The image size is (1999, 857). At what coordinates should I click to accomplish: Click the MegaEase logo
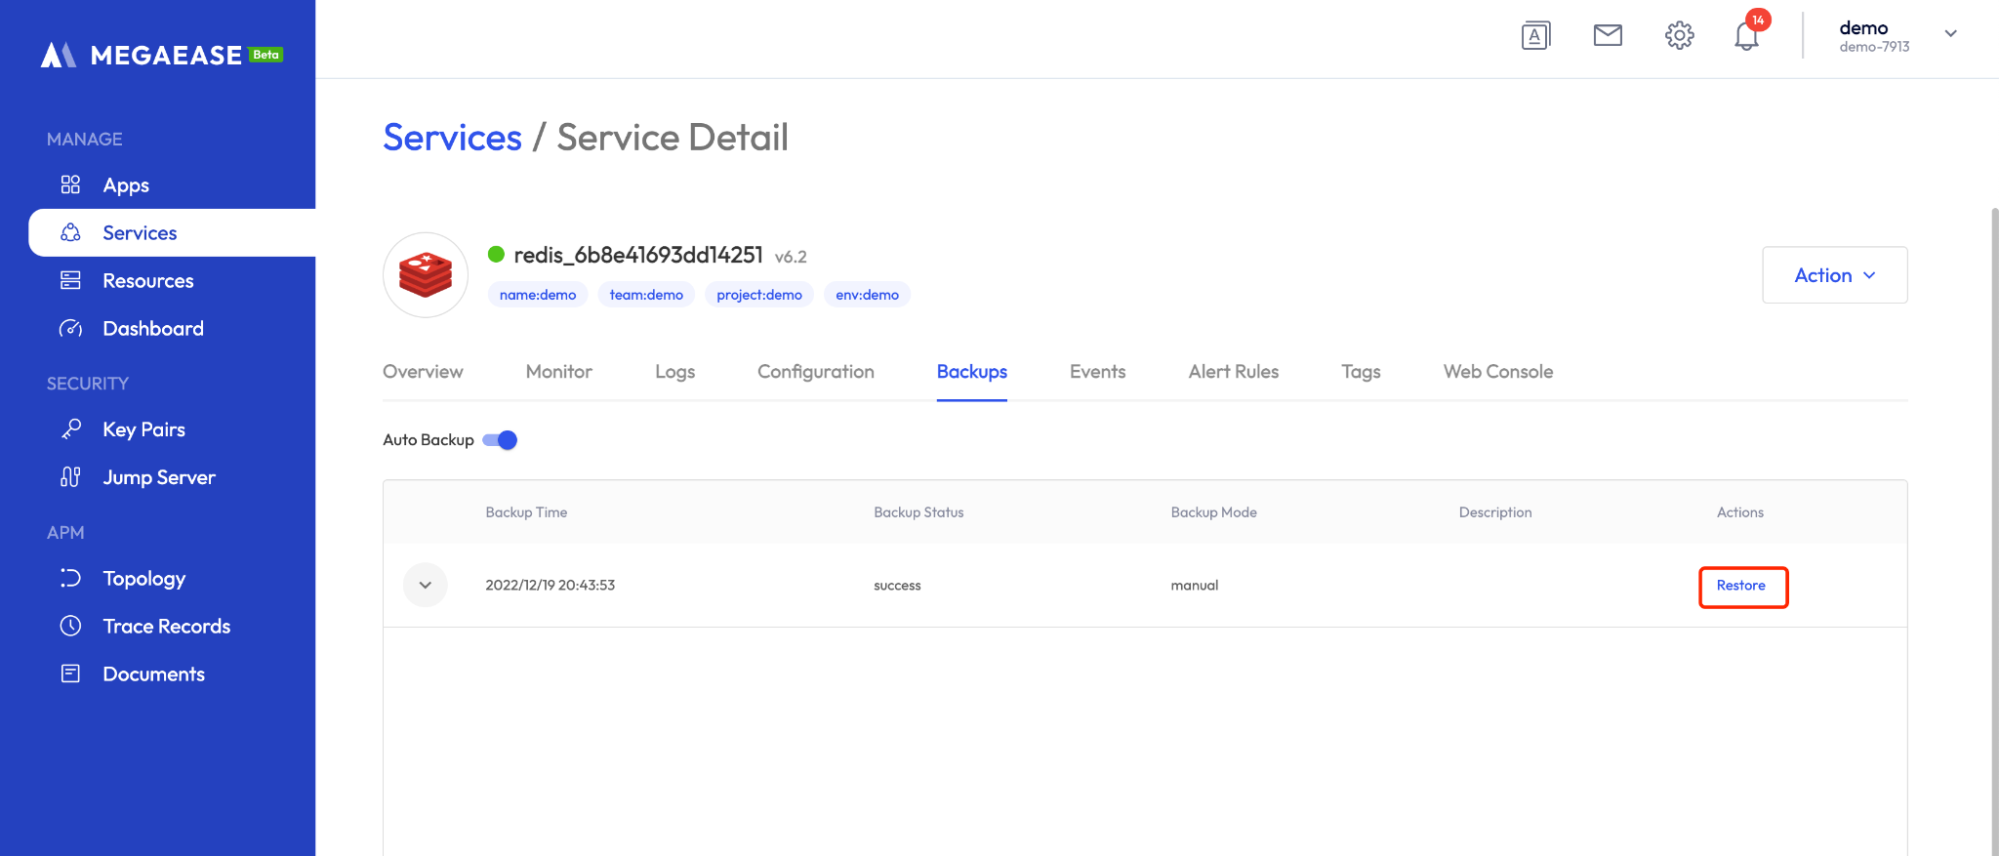pyautogui.click(x=142, y=55)
